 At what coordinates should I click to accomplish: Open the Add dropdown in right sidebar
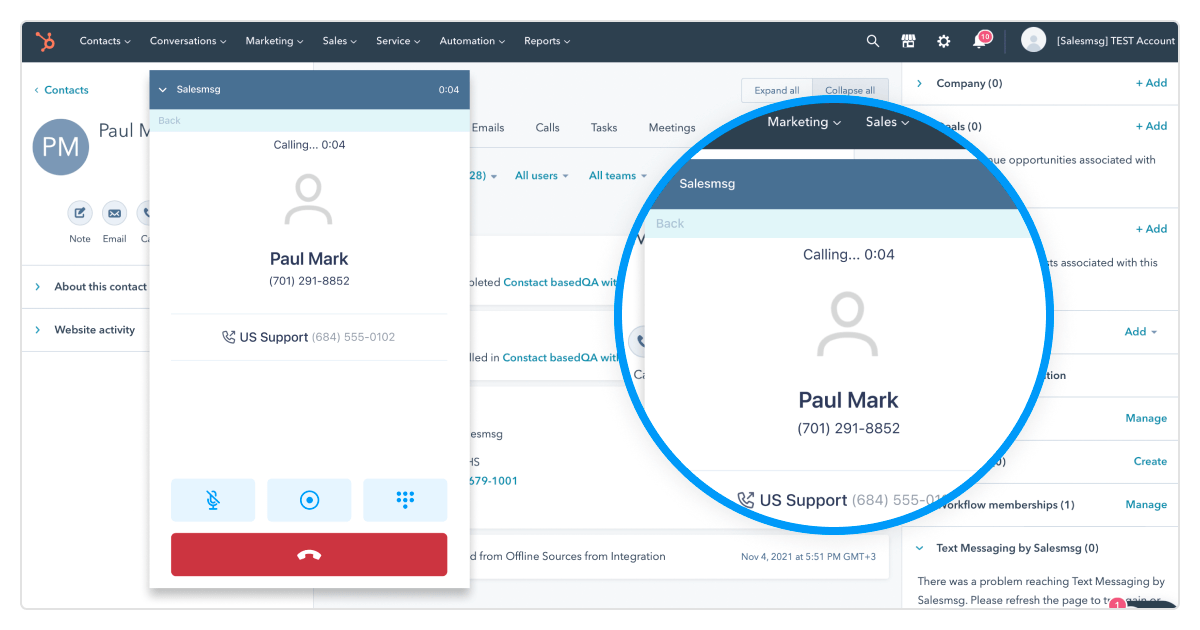[1141, 332]
